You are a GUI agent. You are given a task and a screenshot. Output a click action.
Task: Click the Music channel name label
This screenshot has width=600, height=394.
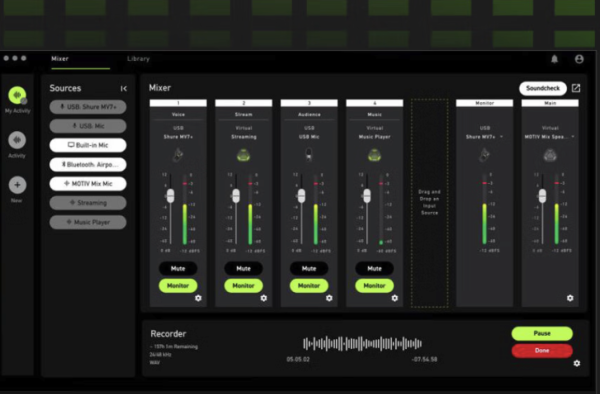(x=375, y=114)
